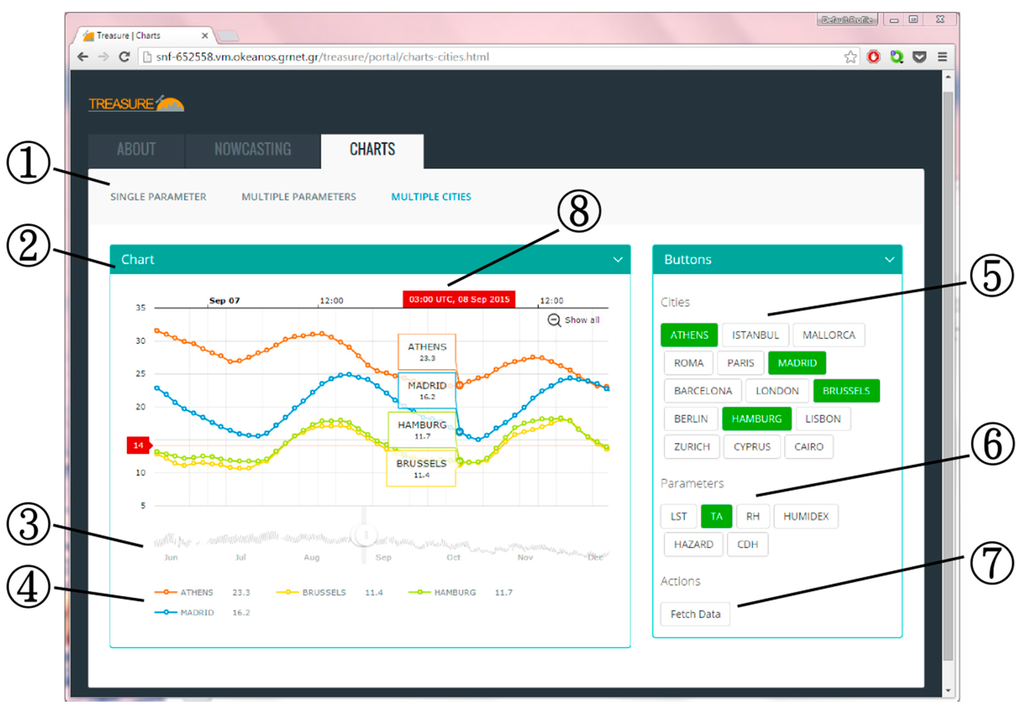Viewport: 1024px width, 710px height.
Task: Open the Chrome hamburger menu
Action: click(x=942, y=57)
